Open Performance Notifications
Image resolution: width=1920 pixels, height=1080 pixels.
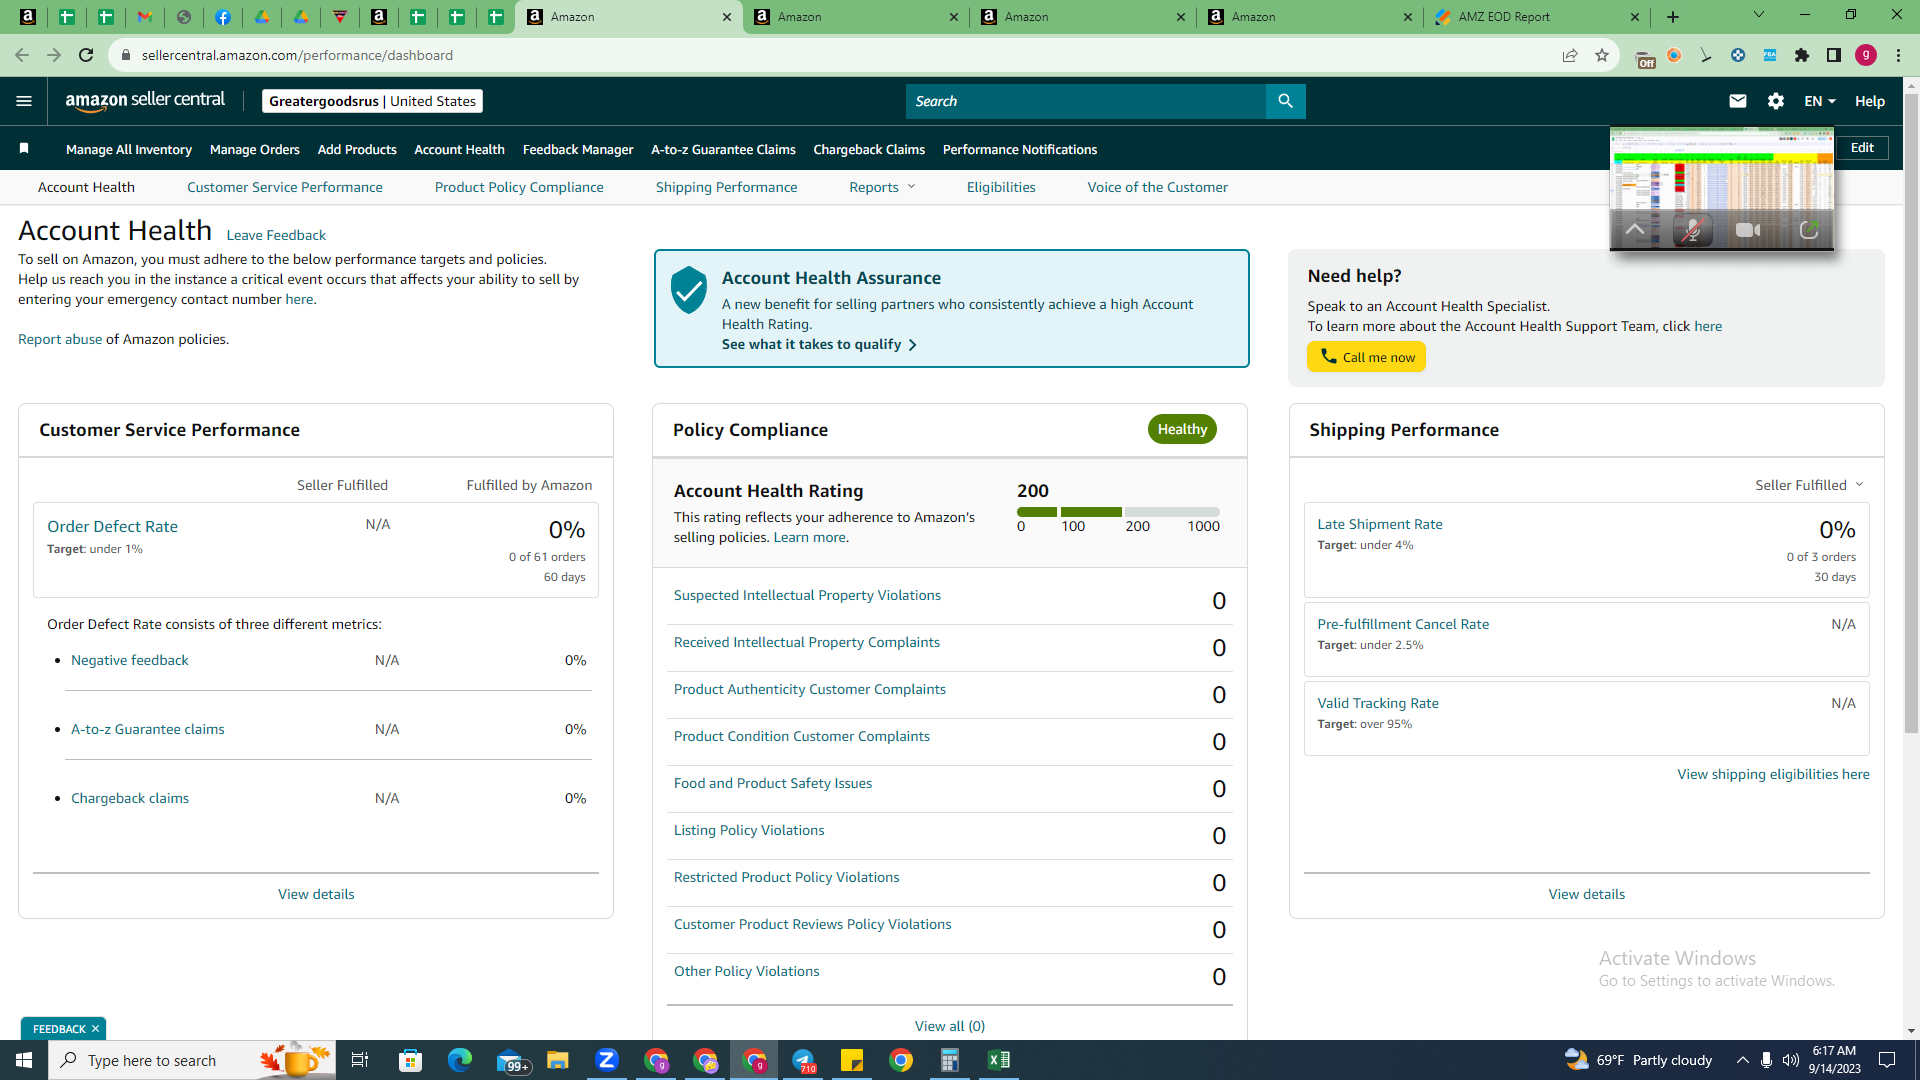[x=1020, y=149]
